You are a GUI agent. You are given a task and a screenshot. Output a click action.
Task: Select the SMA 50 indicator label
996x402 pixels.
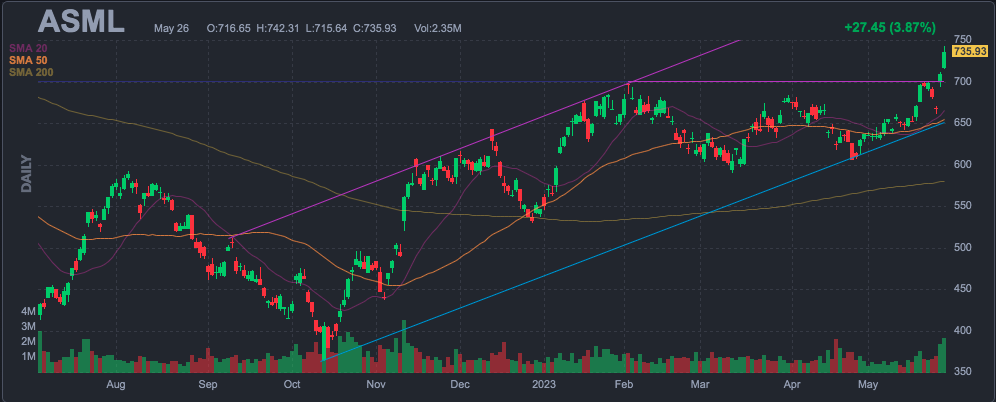pos(28,60)
